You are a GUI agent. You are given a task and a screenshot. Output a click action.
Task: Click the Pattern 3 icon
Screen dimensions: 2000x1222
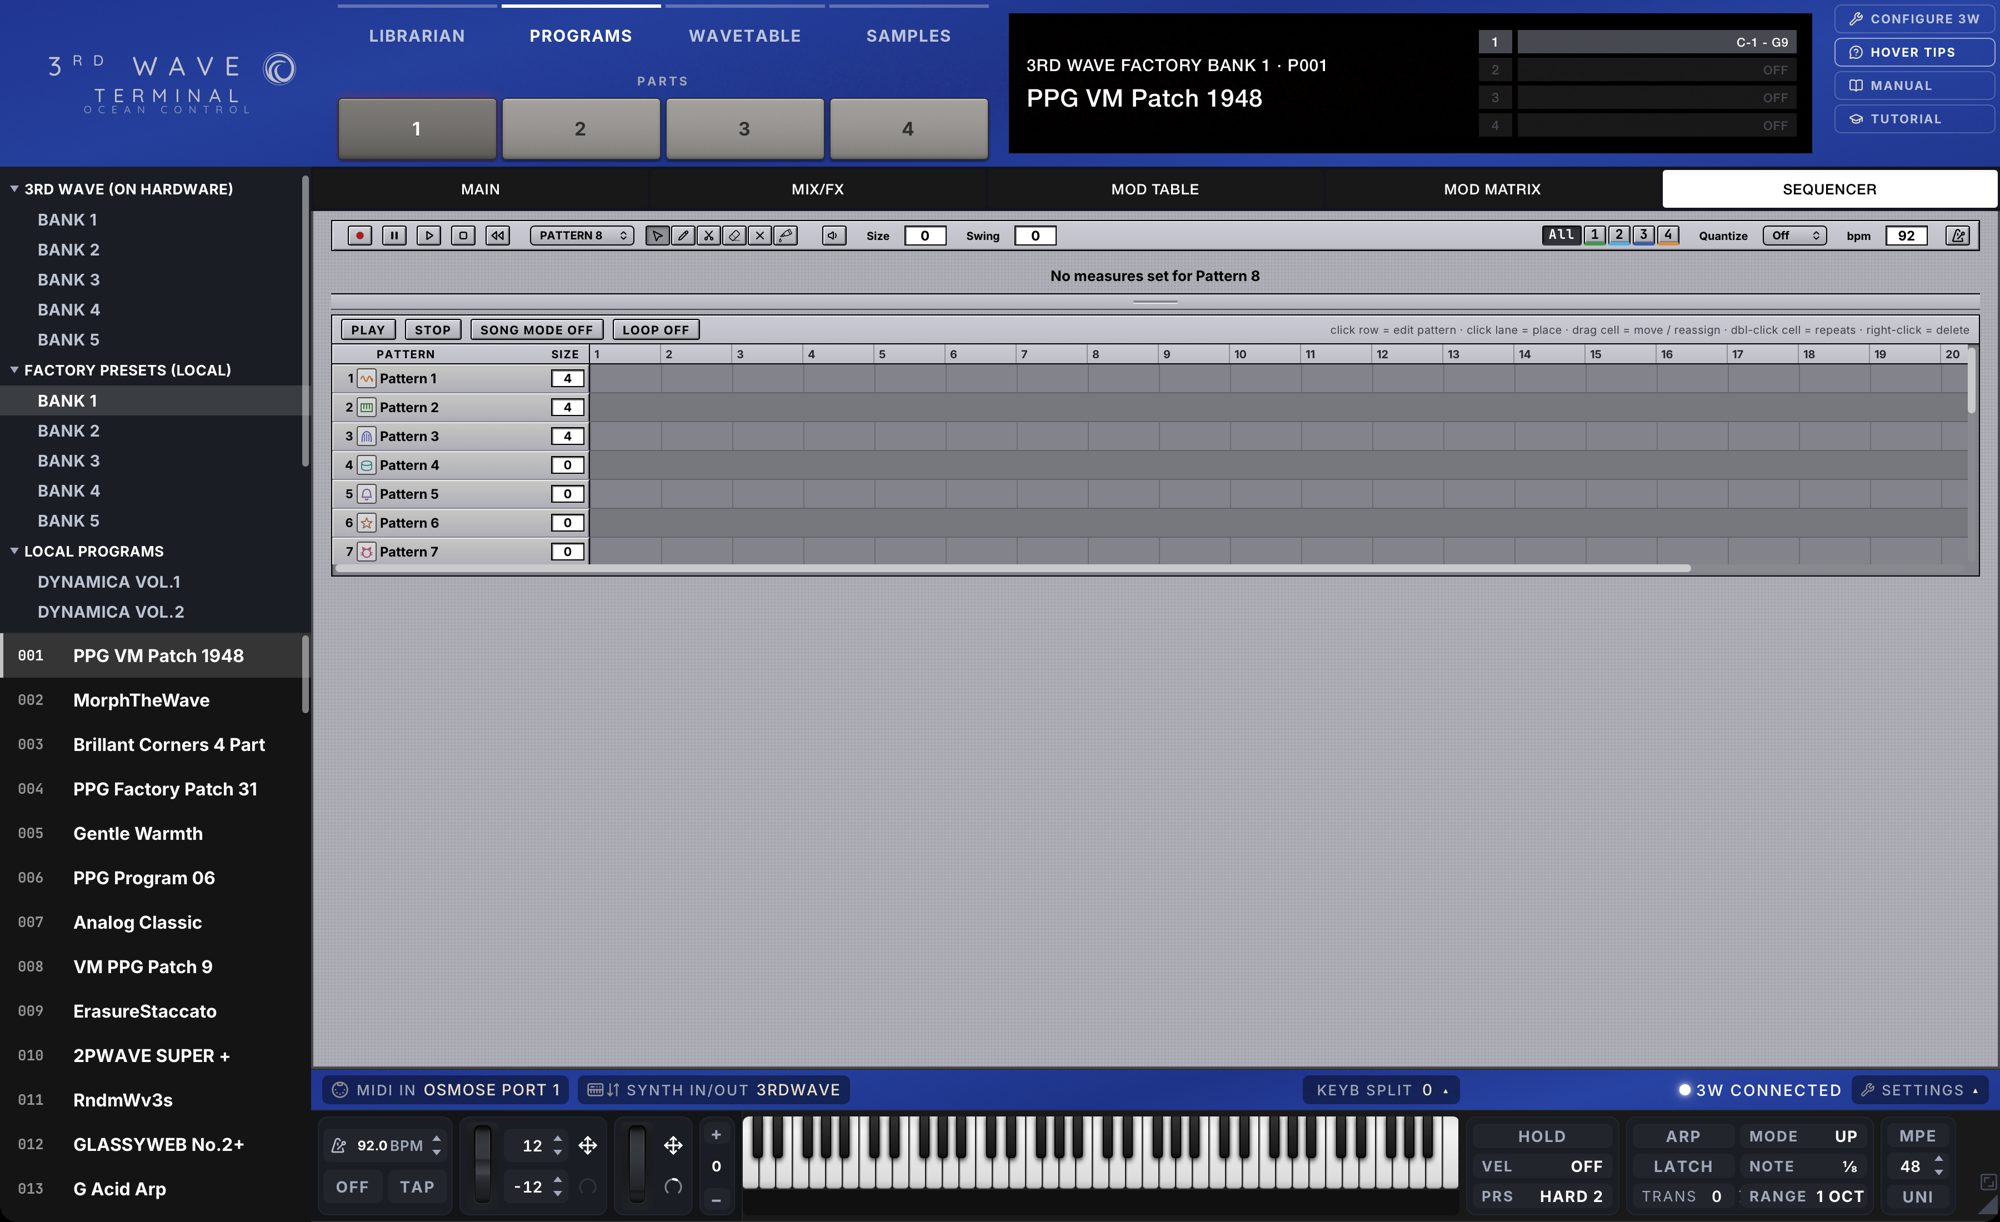(367, 436)
